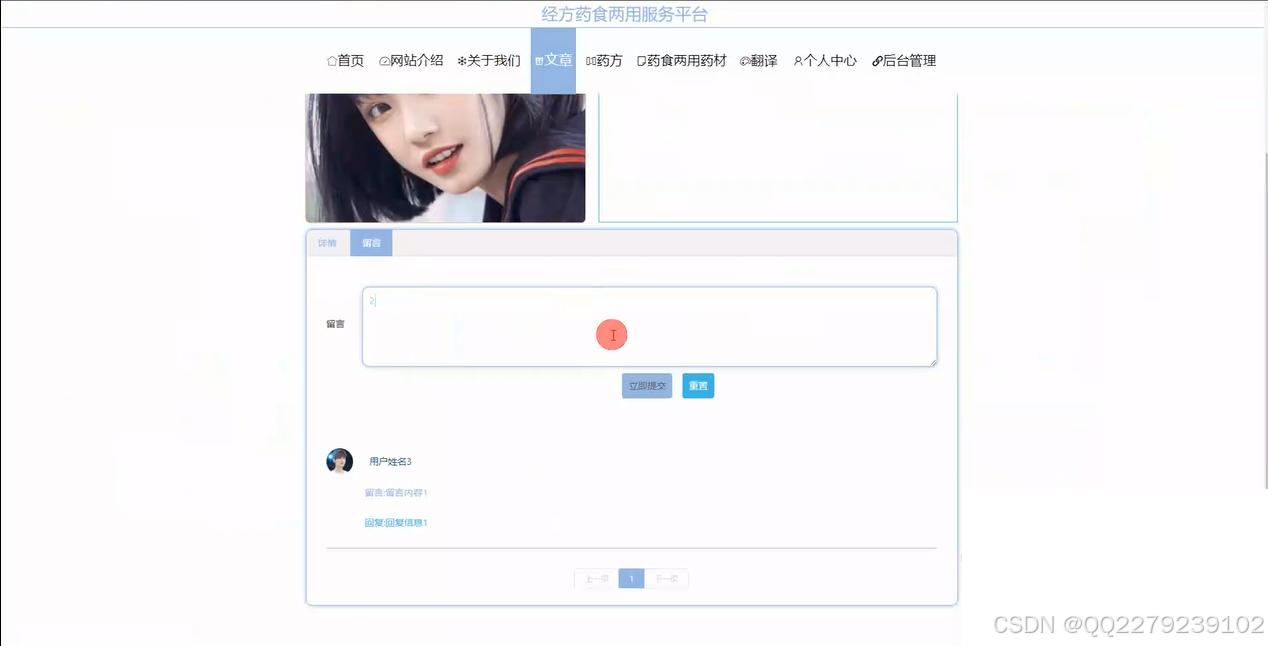Click the circle icon next to 网站介绍
This screenshot has width=1268, height=646.
point(383,60)
